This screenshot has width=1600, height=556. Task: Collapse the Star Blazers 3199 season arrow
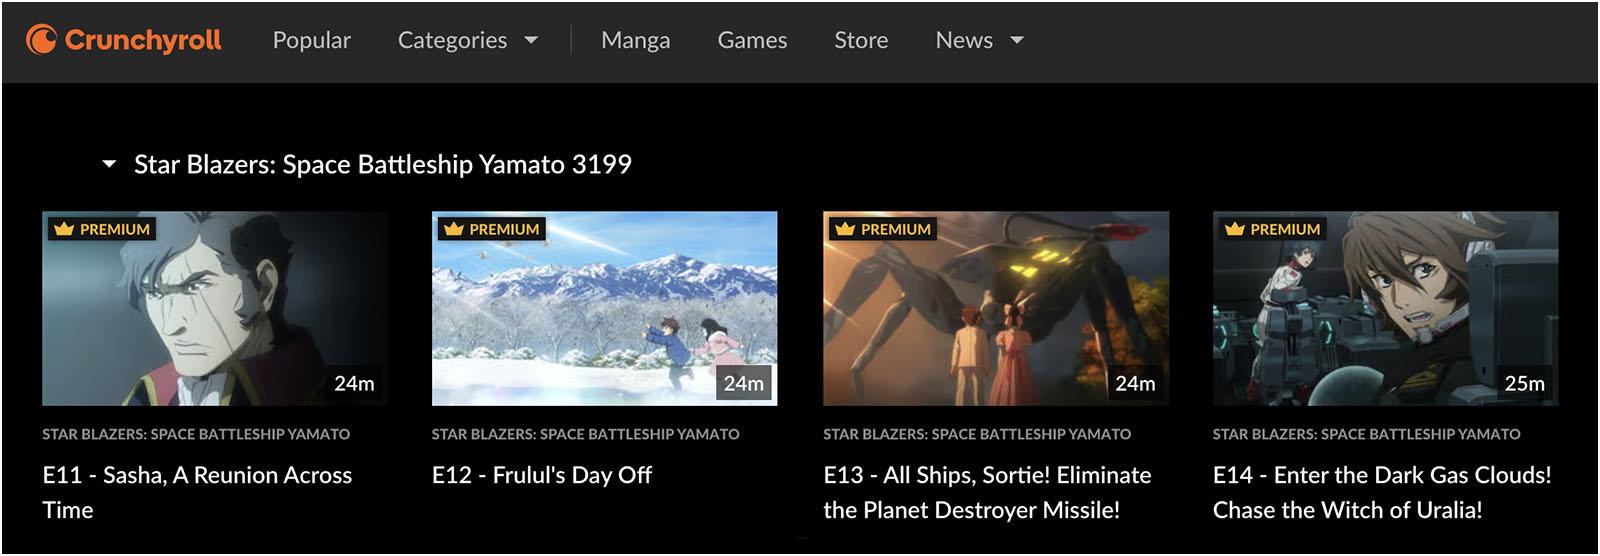110,164
